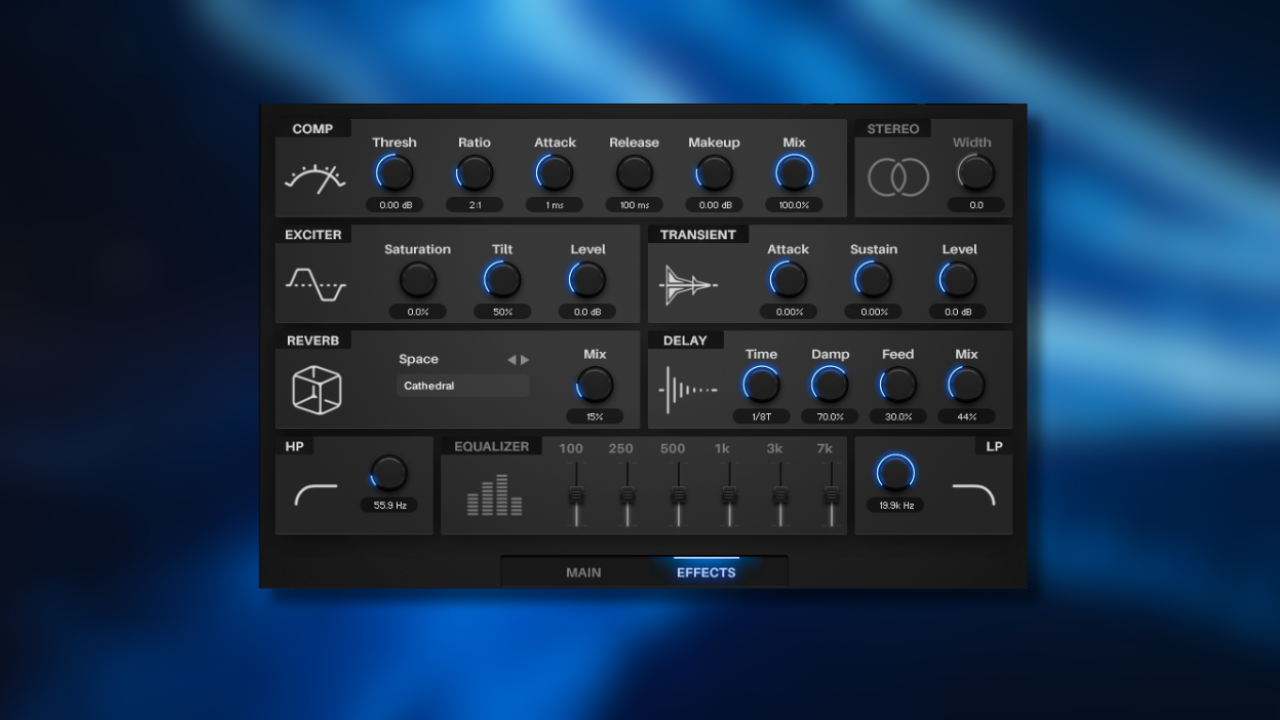The image size is (1280, 720).
Task: Click the compressor meter icon
Action: (315, 179)
